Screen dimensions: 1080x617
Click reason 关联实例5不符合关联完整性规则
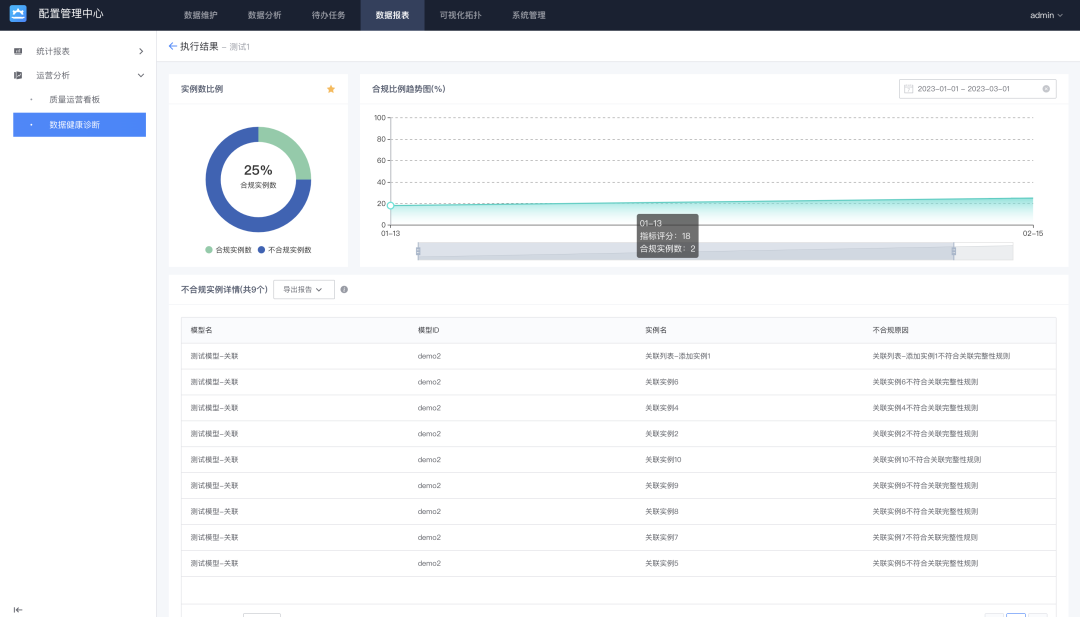pyautogui.click(x=925, y=564)
